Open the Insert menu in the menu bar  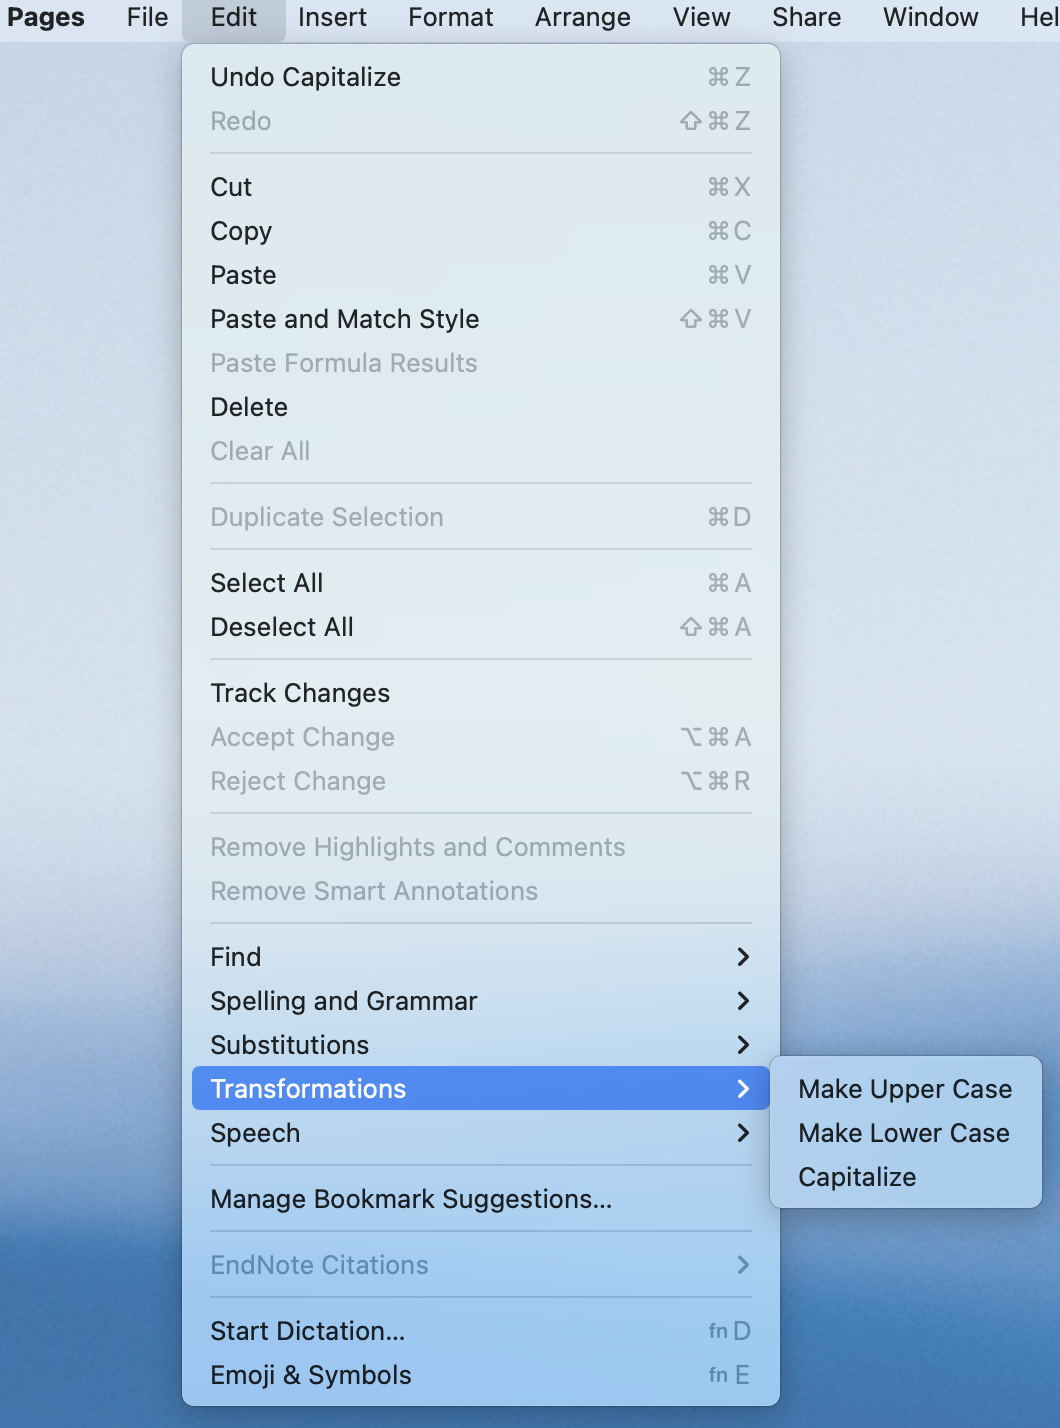pyautogui.click(x=332, y=17)
